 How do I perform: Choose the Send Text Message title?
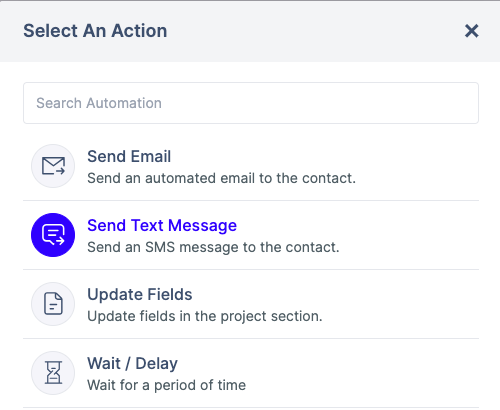tap(162, 225)
